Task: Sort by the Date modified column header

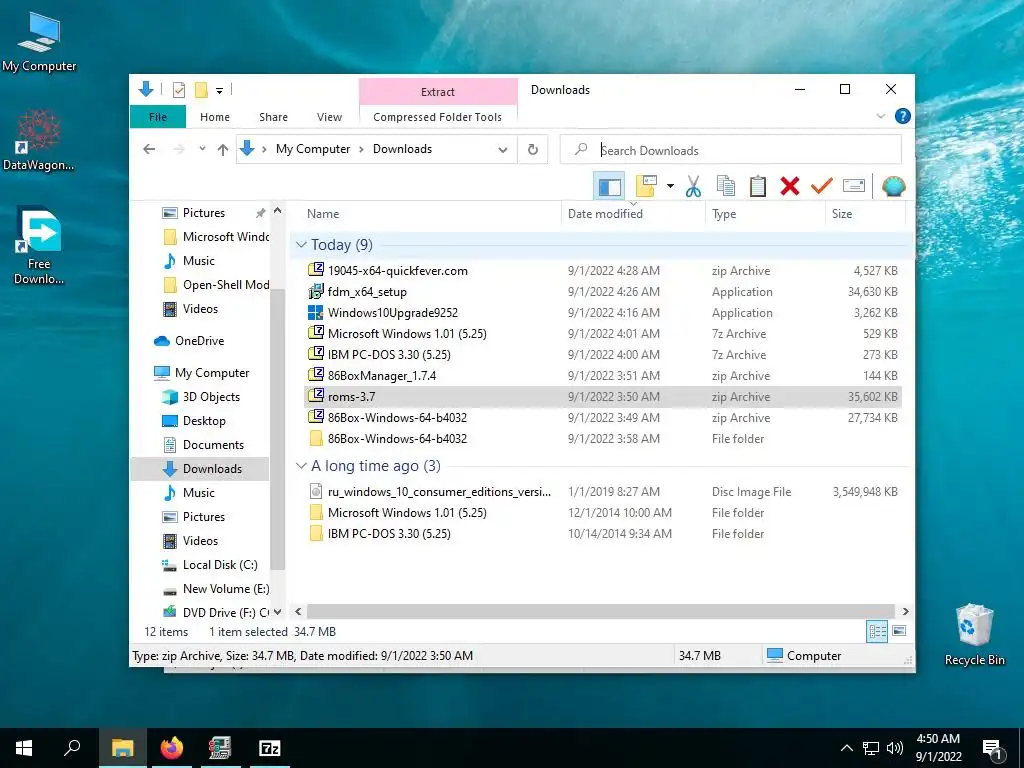Action: point(633,214)
